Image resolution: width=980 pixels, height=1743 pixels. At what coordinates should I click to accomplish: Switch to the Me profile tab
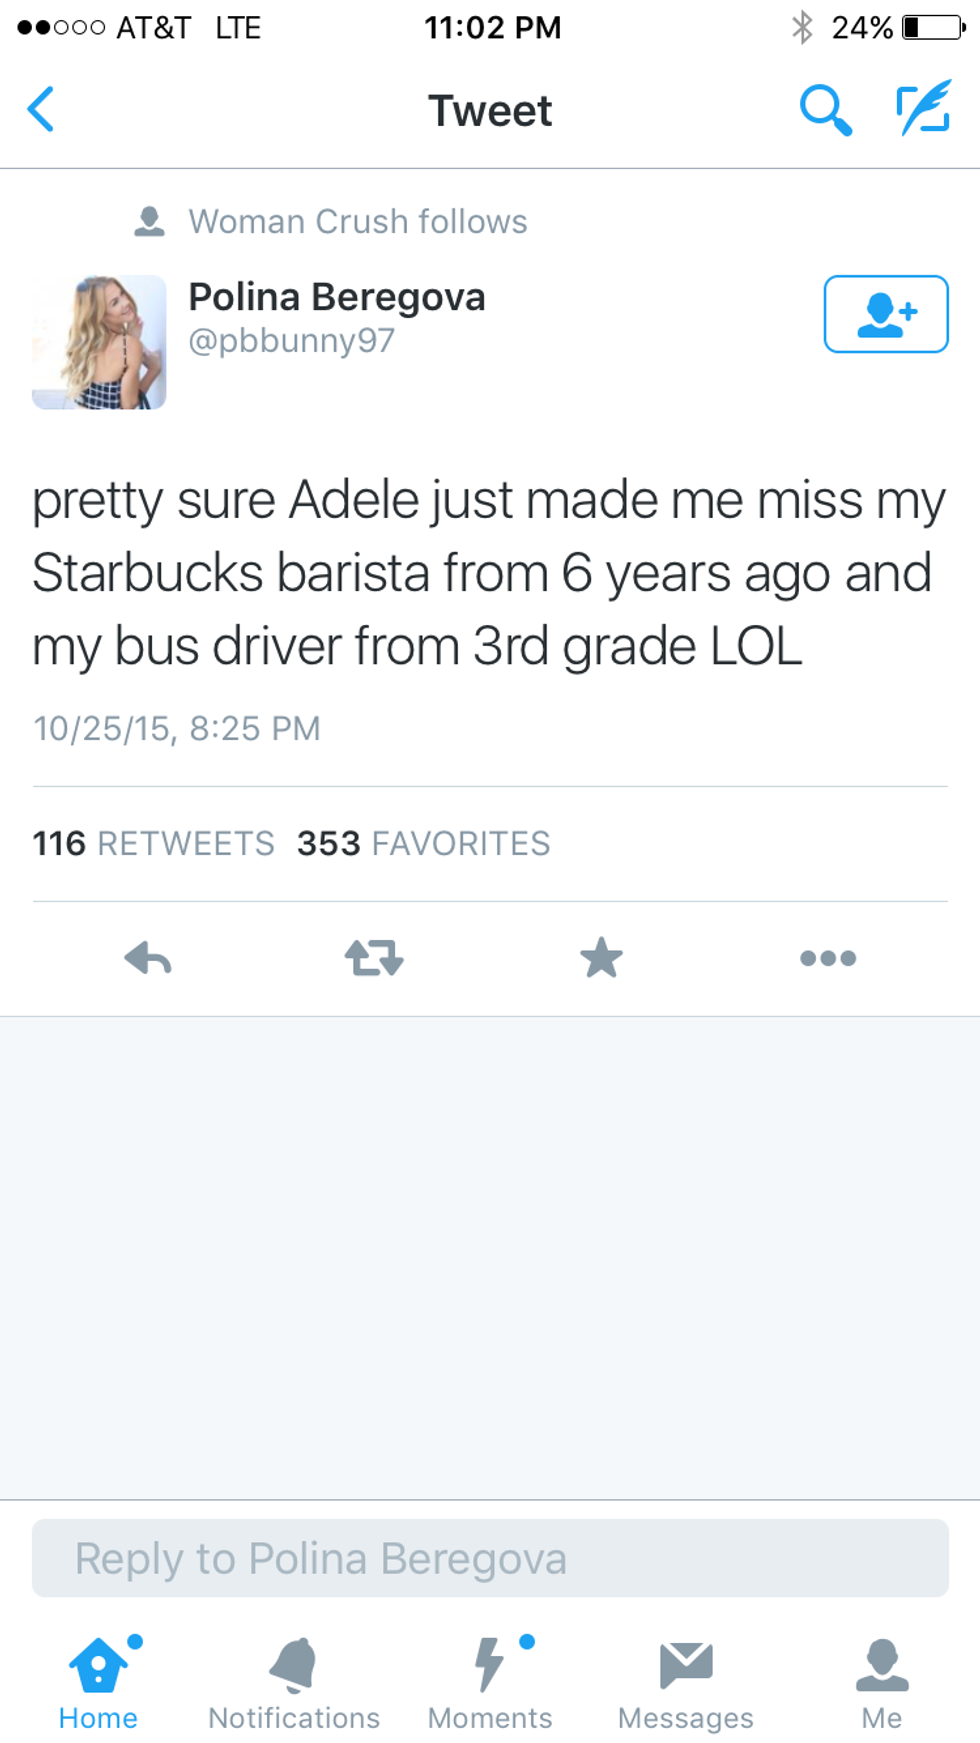click(882, 1684)
